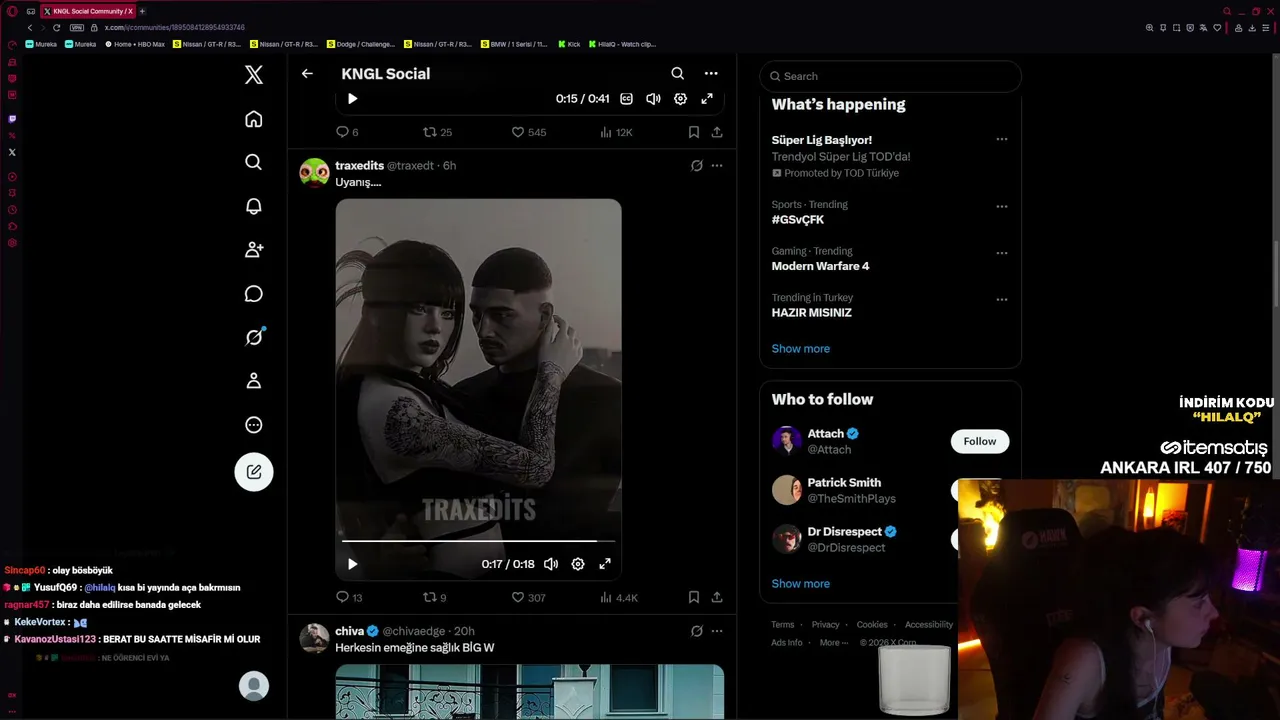Open Grok actions on traxedits post

click(697, 166)
